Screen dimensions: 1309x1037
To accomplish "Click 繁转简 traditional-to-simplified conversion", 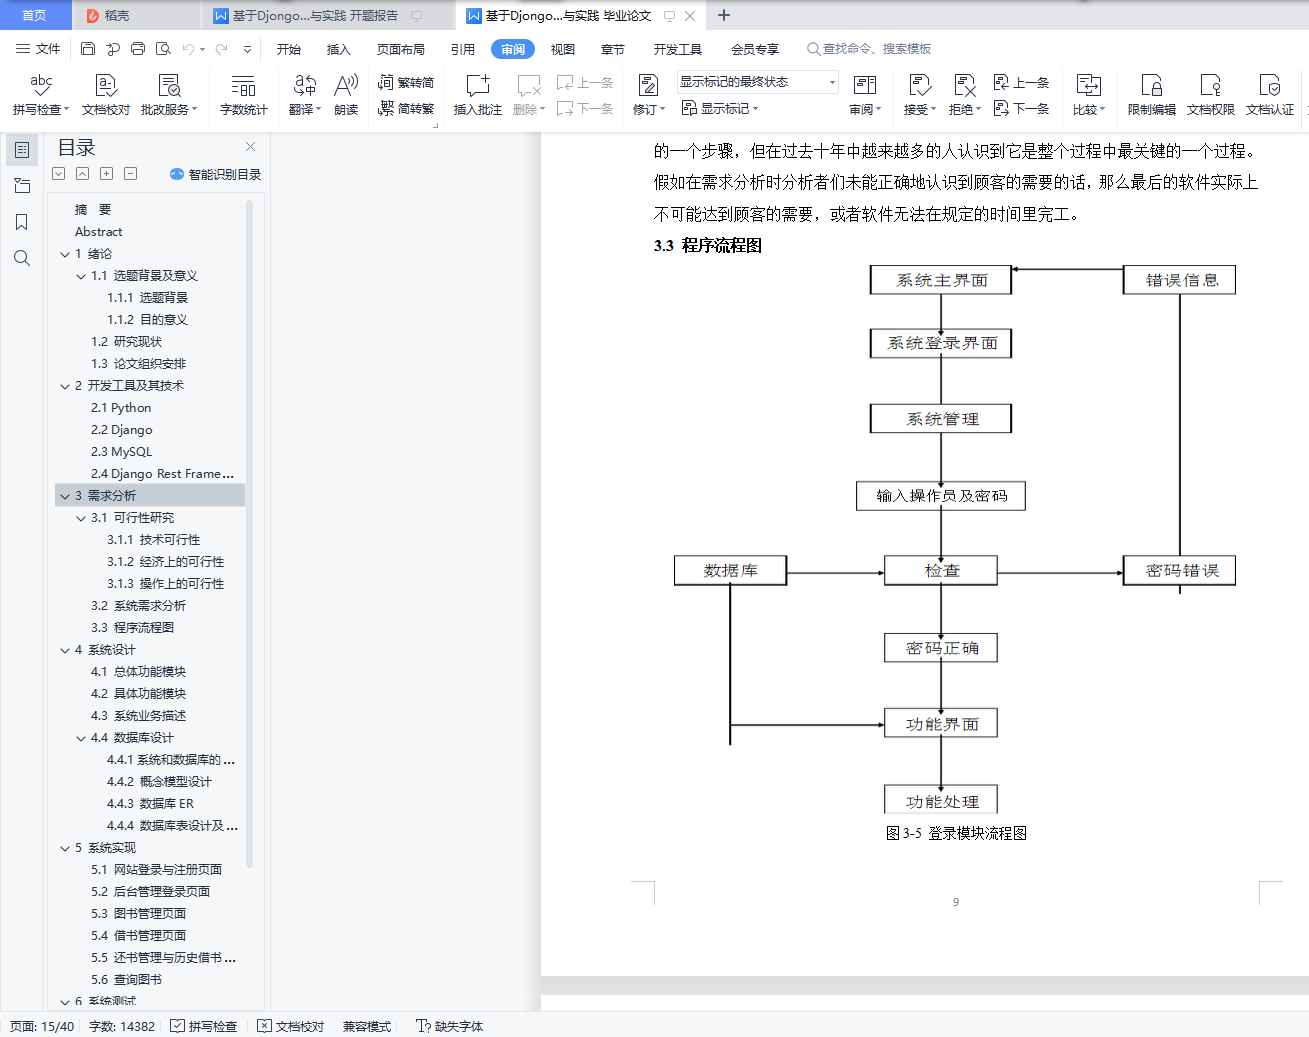I will 406,83.
